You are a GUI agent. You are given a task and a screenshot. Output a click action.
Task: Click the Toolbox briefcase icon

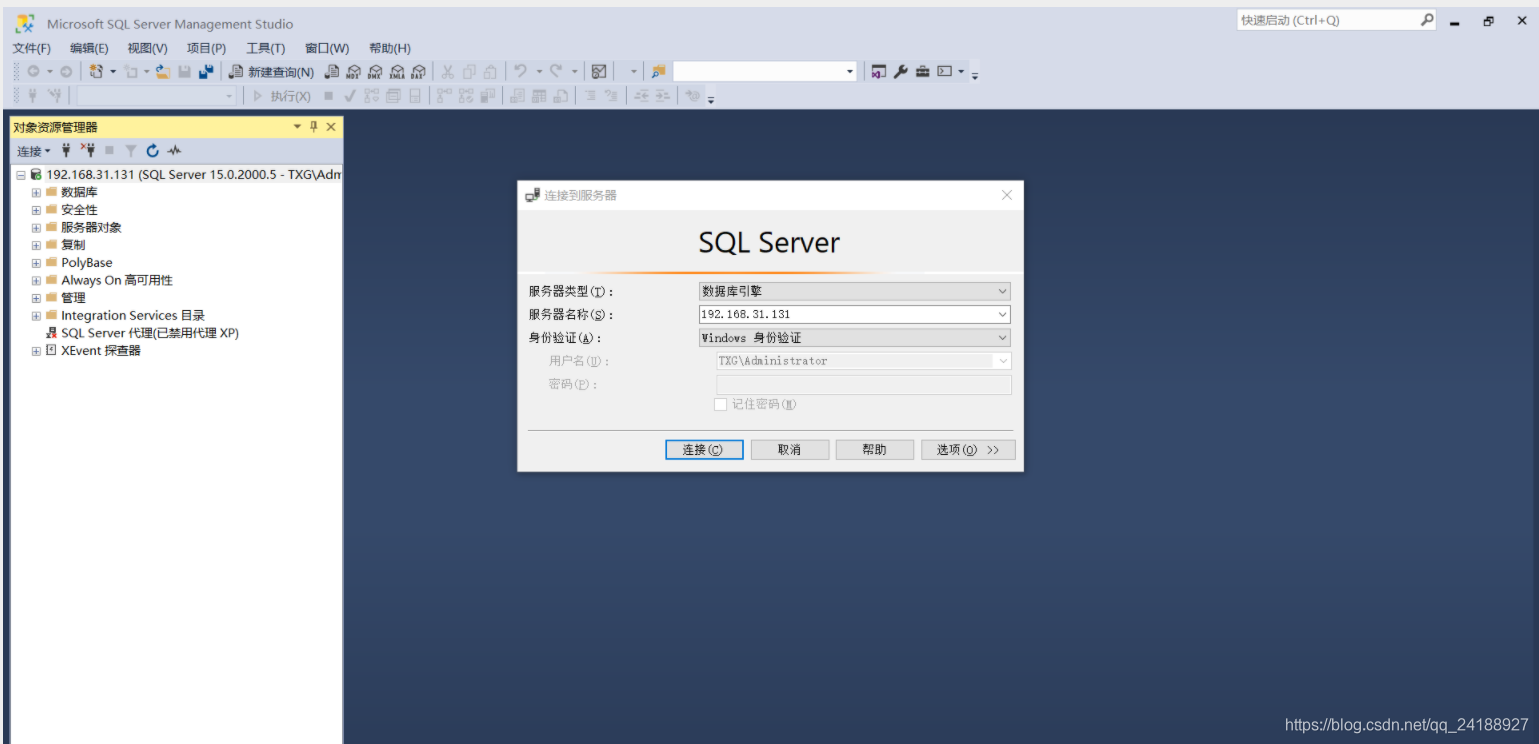(922, 72)
